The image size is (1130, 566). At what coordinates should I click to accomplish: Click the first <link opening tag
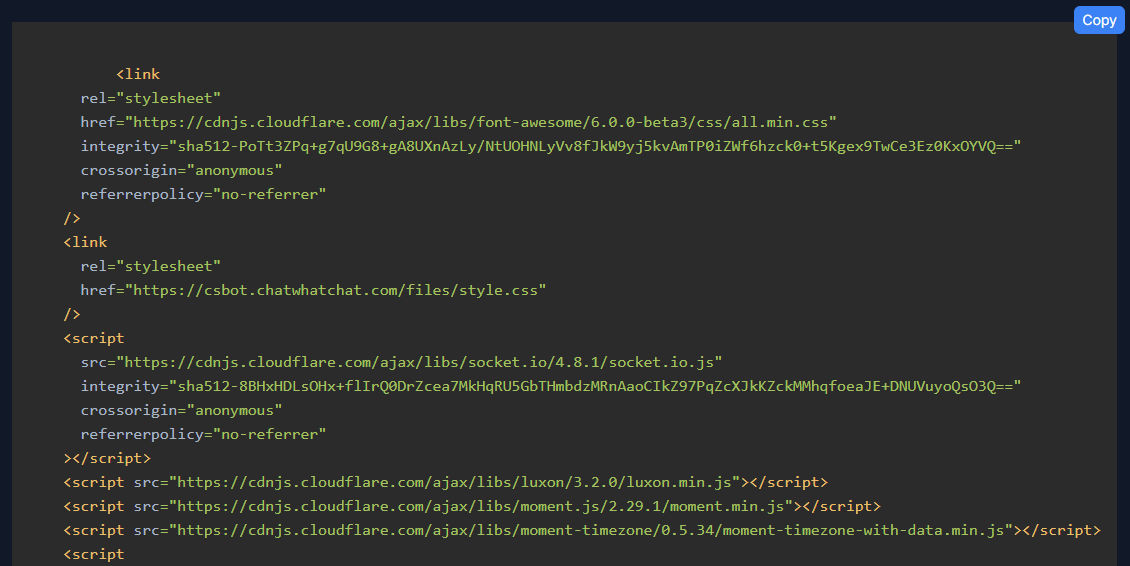[x=138, y=74]
